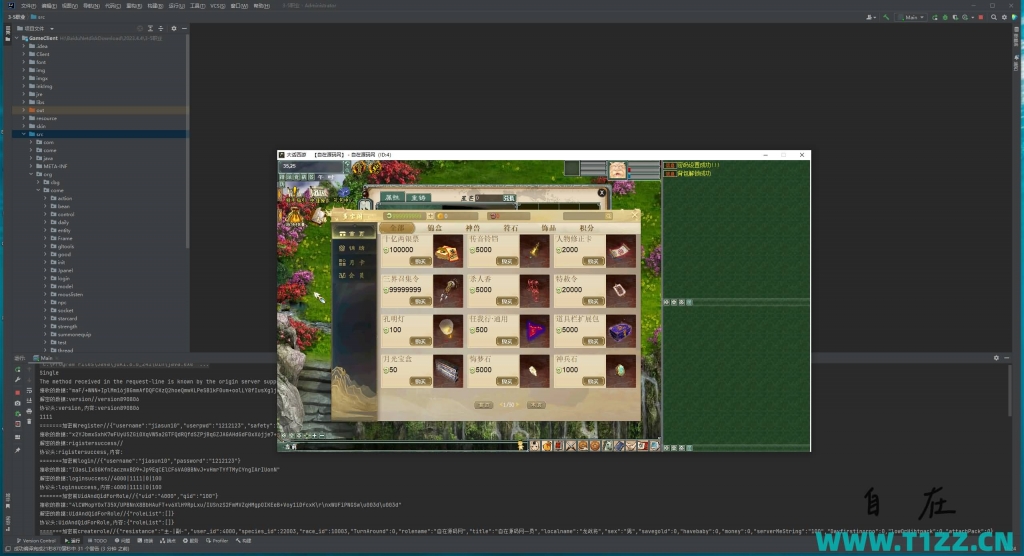This screenshot has width=1024, height=556.
Task: Select the 锦盒 shop tab
Action: pyautogui.click(x=435, y=228)
